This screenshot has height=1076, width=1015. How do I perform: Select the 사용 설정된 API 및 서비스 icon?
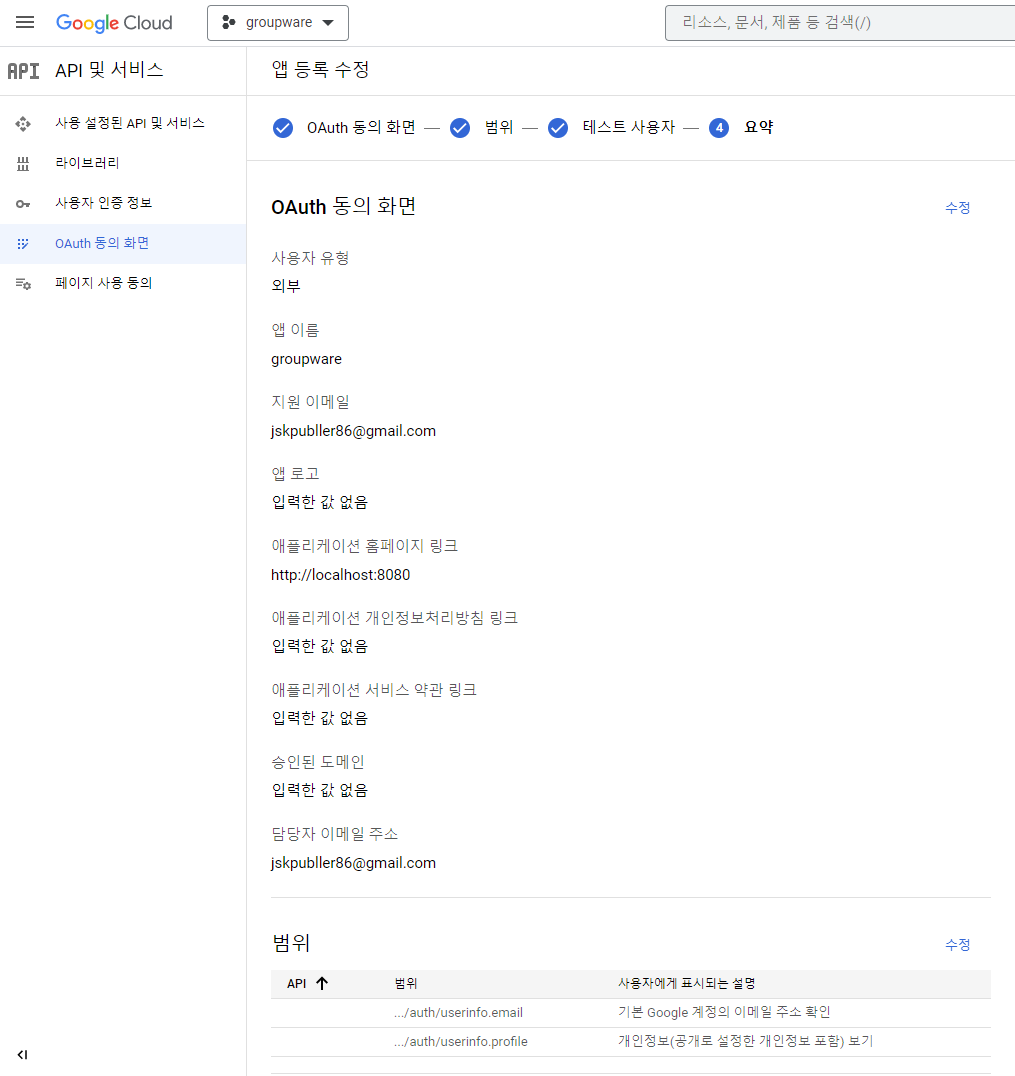pos(22,122)
